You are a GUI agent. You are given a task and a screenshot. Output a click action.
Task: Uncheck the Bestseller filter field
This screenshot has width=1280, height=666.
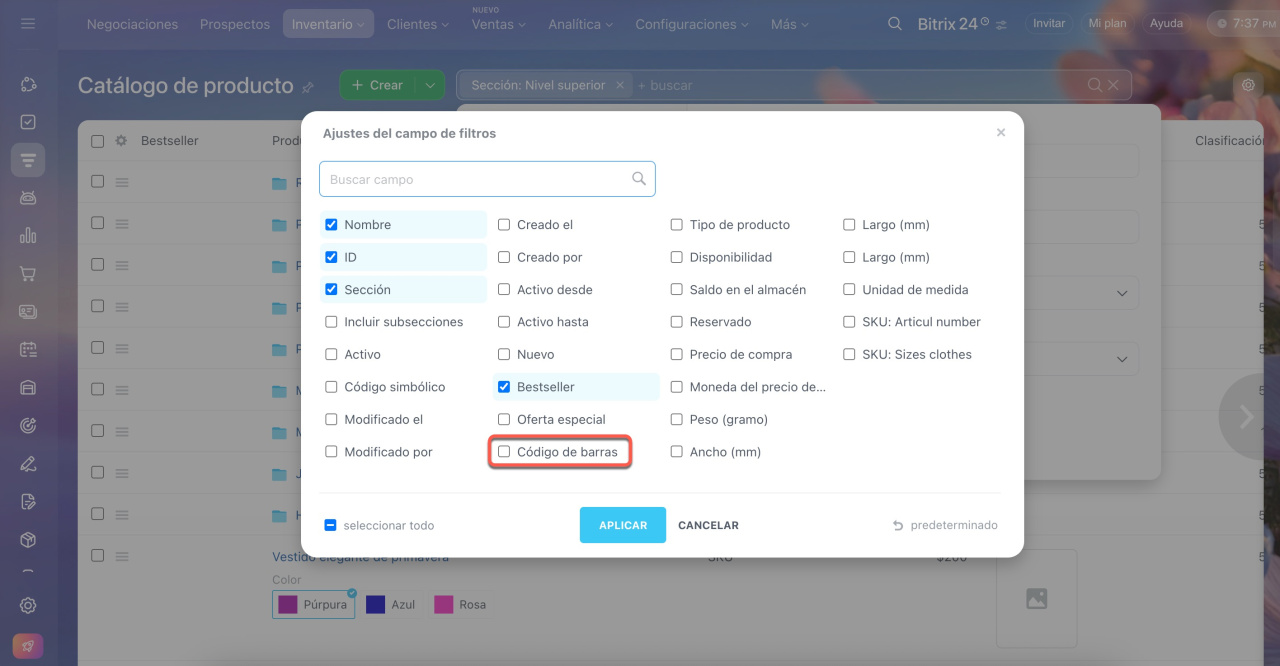click(x=504, y=387)
